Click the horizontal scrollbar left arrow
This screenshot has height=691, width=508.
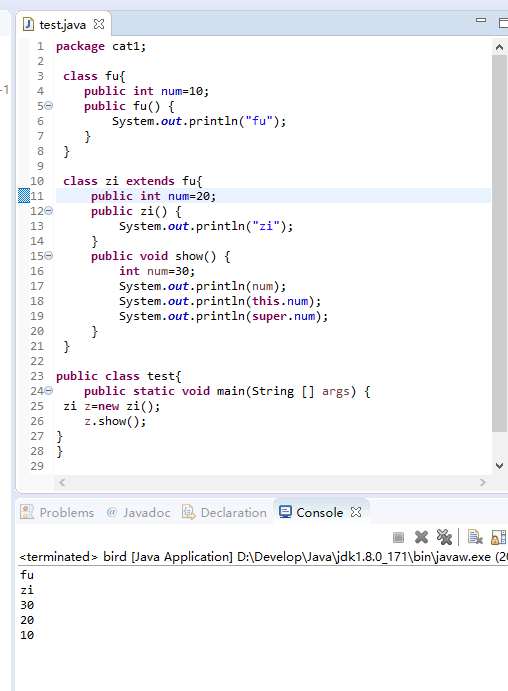point(62,483)
